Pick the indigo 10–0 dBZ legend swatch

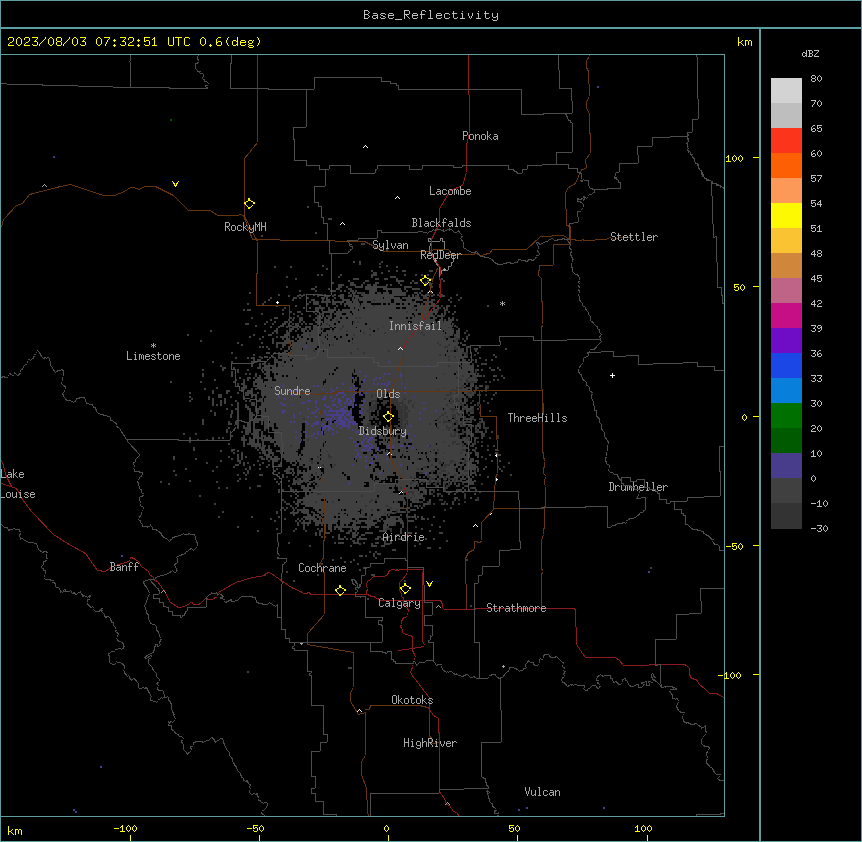(786, 466)
